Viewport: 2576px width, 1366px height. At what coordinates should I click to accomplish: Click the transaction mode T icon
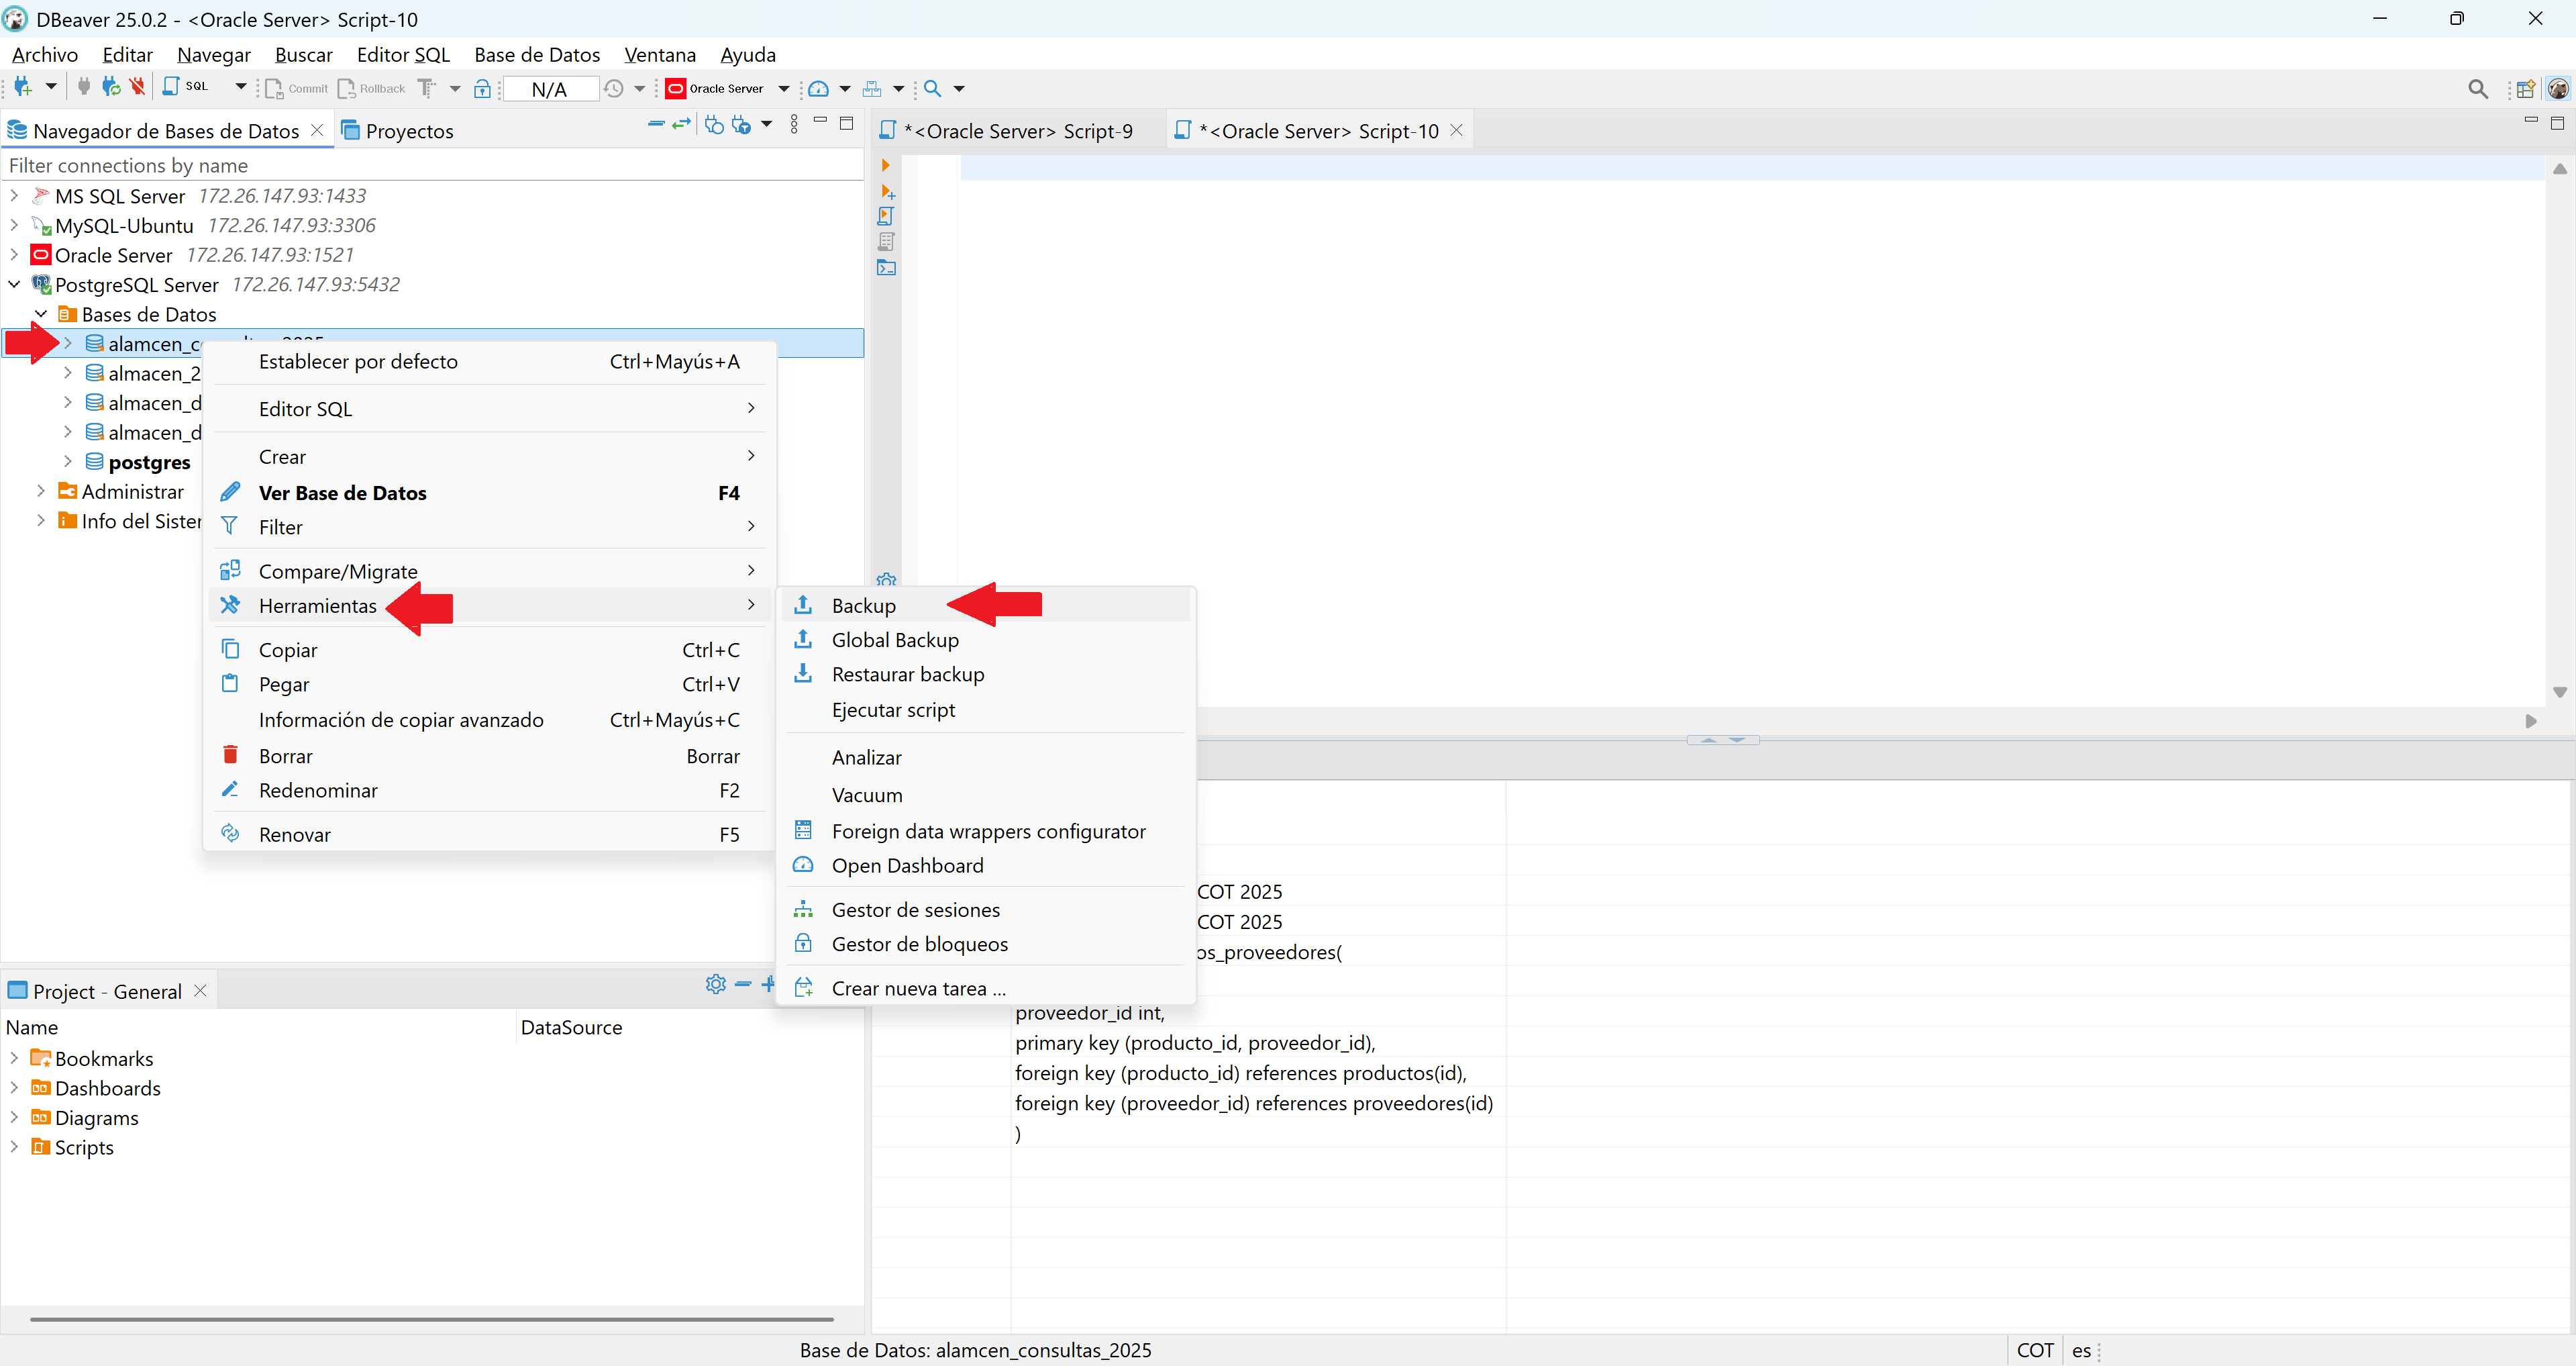(x=427, y=88)
